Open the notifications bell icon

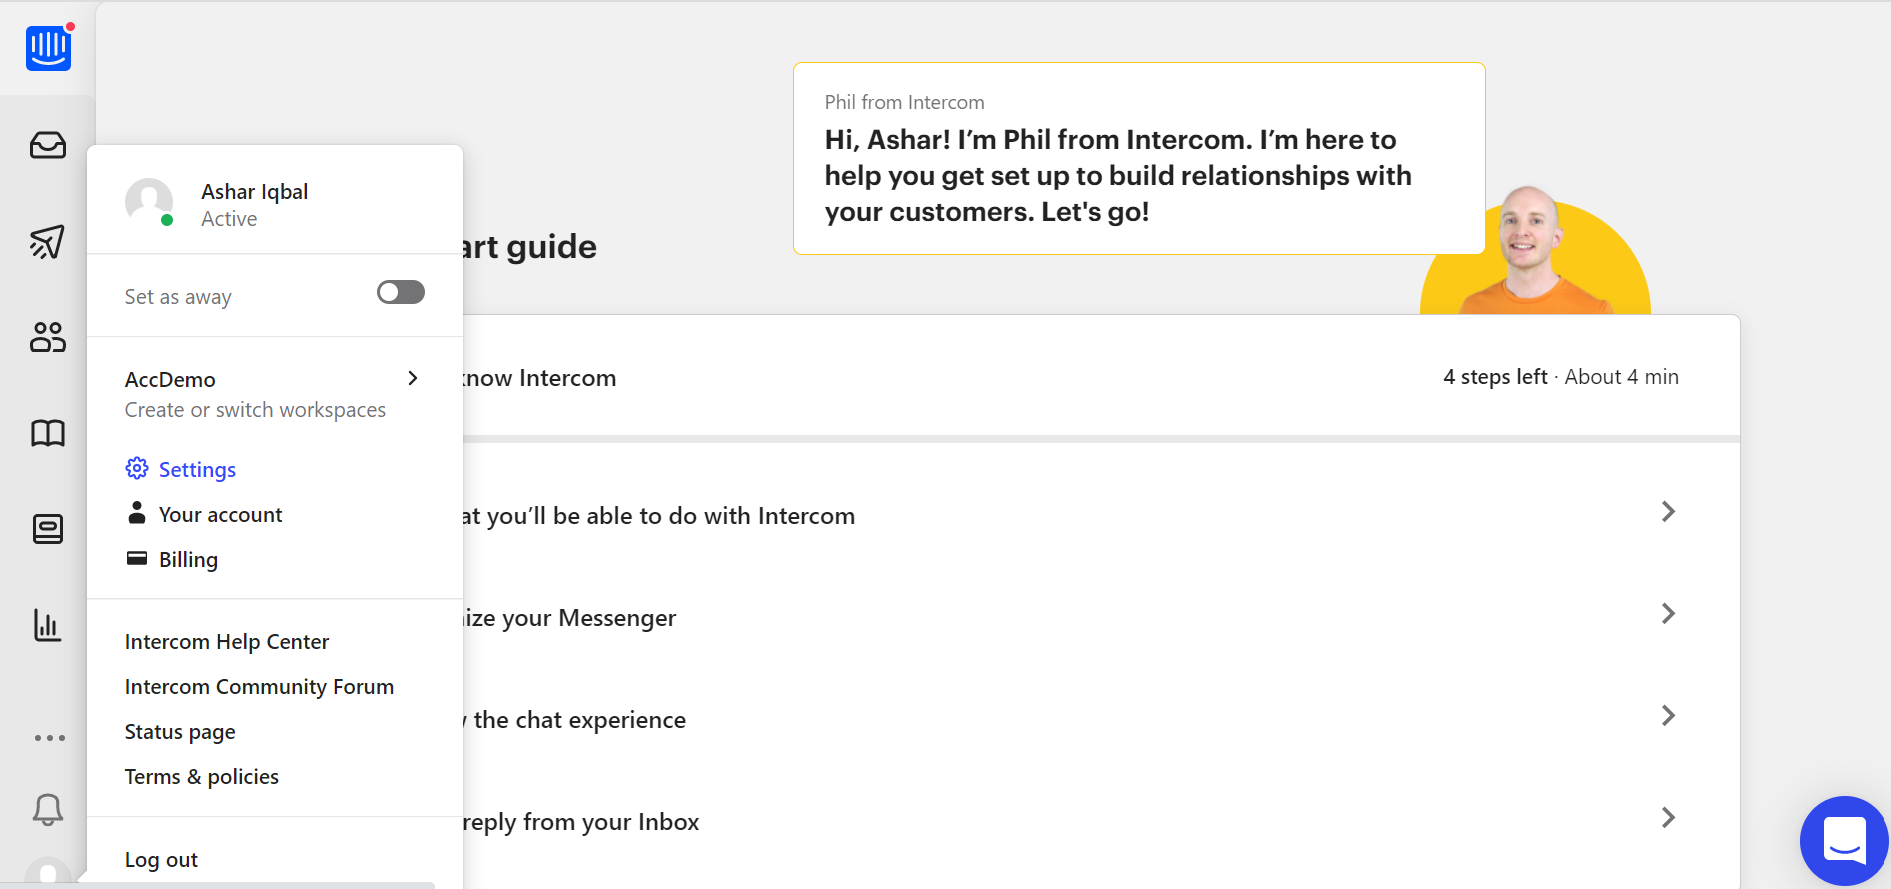tap(48, 809)
